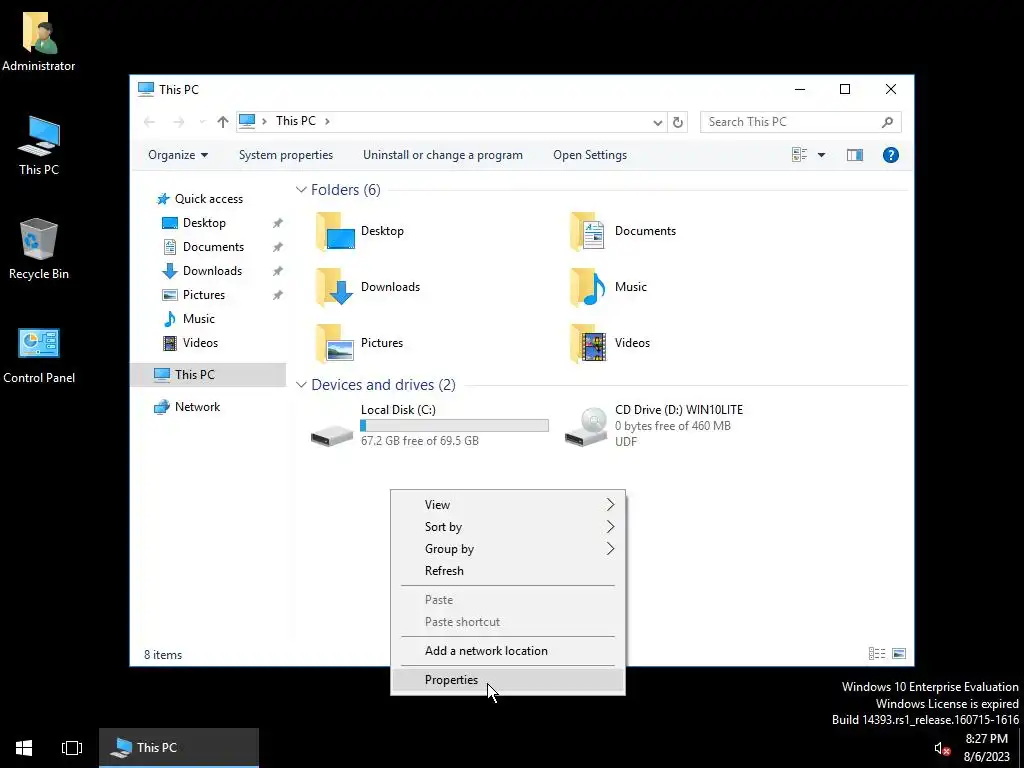
Task: Click System properties toolbar button
Action: [286, 155]
